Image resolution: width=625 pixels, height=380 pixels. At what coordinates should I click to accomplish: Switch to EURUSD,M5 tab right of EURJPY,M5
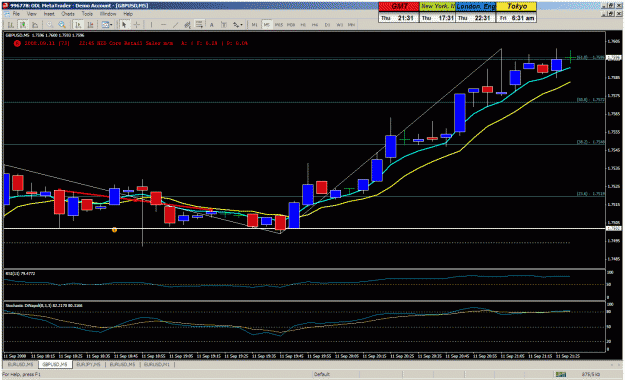click(122, 364)
